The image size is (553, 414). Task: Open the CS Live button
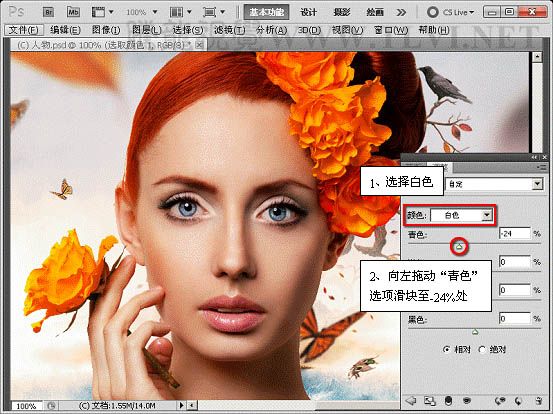click(x=450, y=12)
